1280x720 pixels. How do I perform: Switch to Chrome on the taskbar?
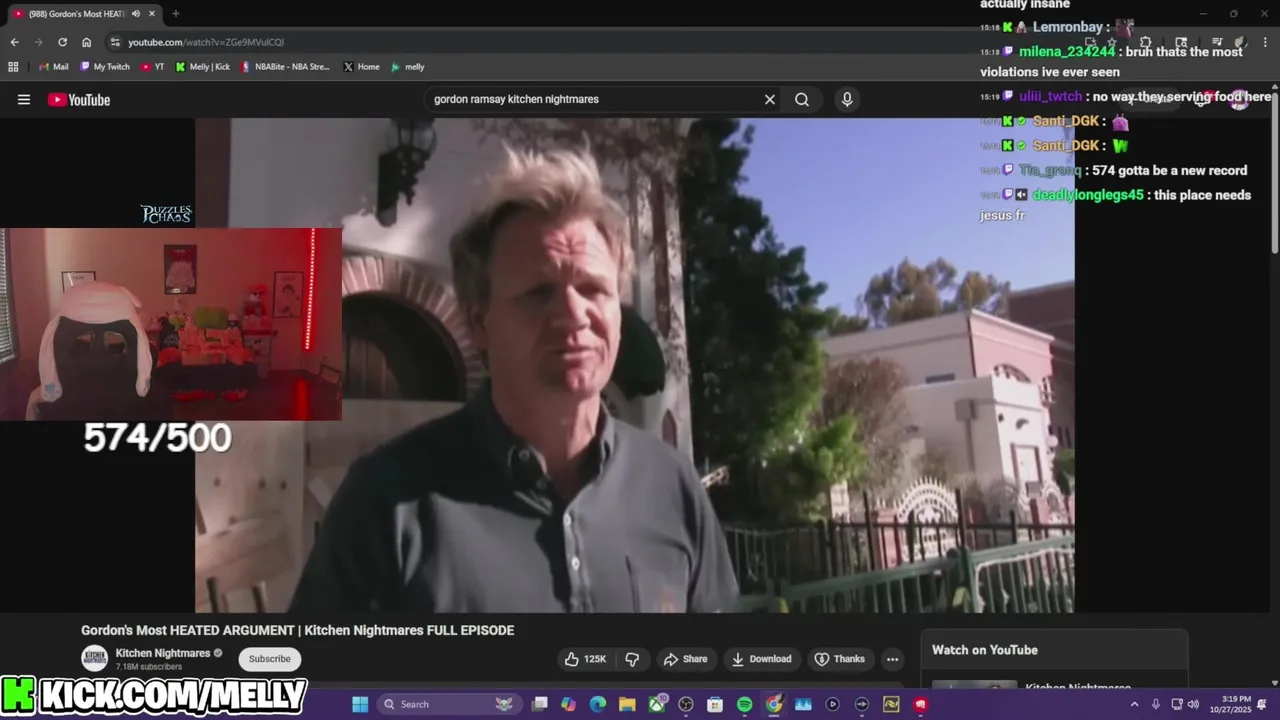(x=774, y=704)
